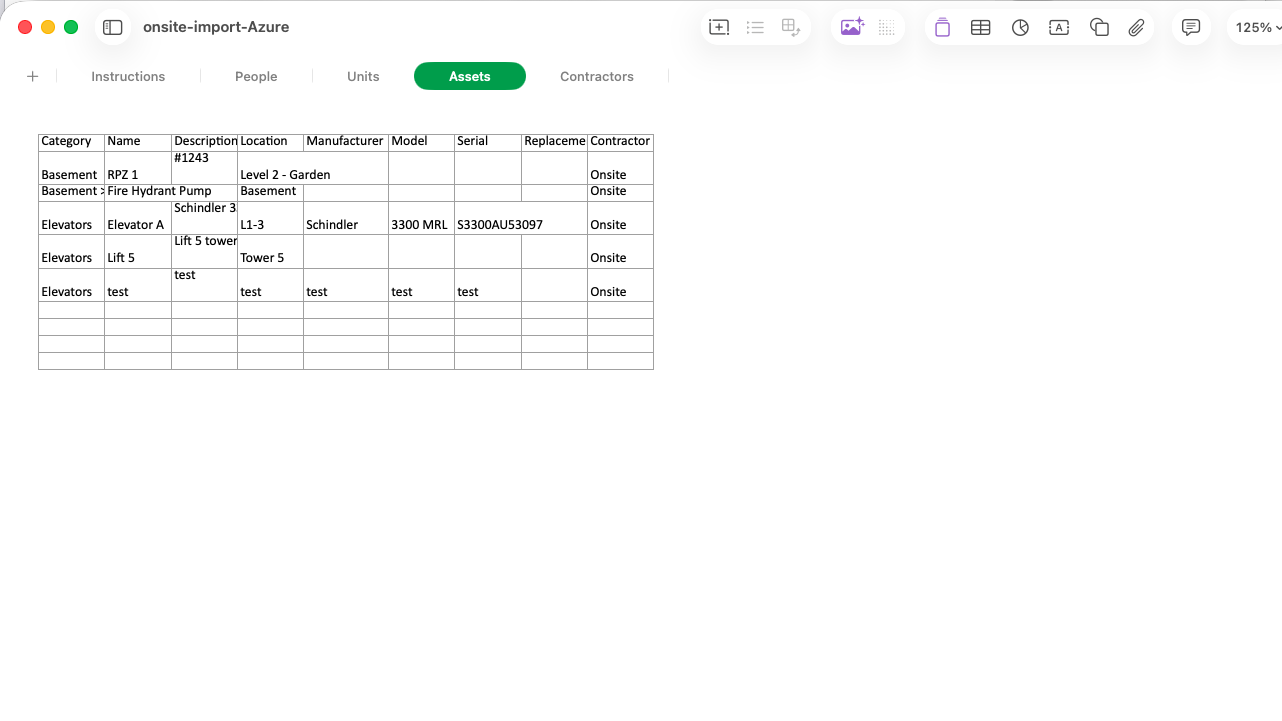Click the pivot table icon
The image size is (1282, 721).
pos(791,28)
